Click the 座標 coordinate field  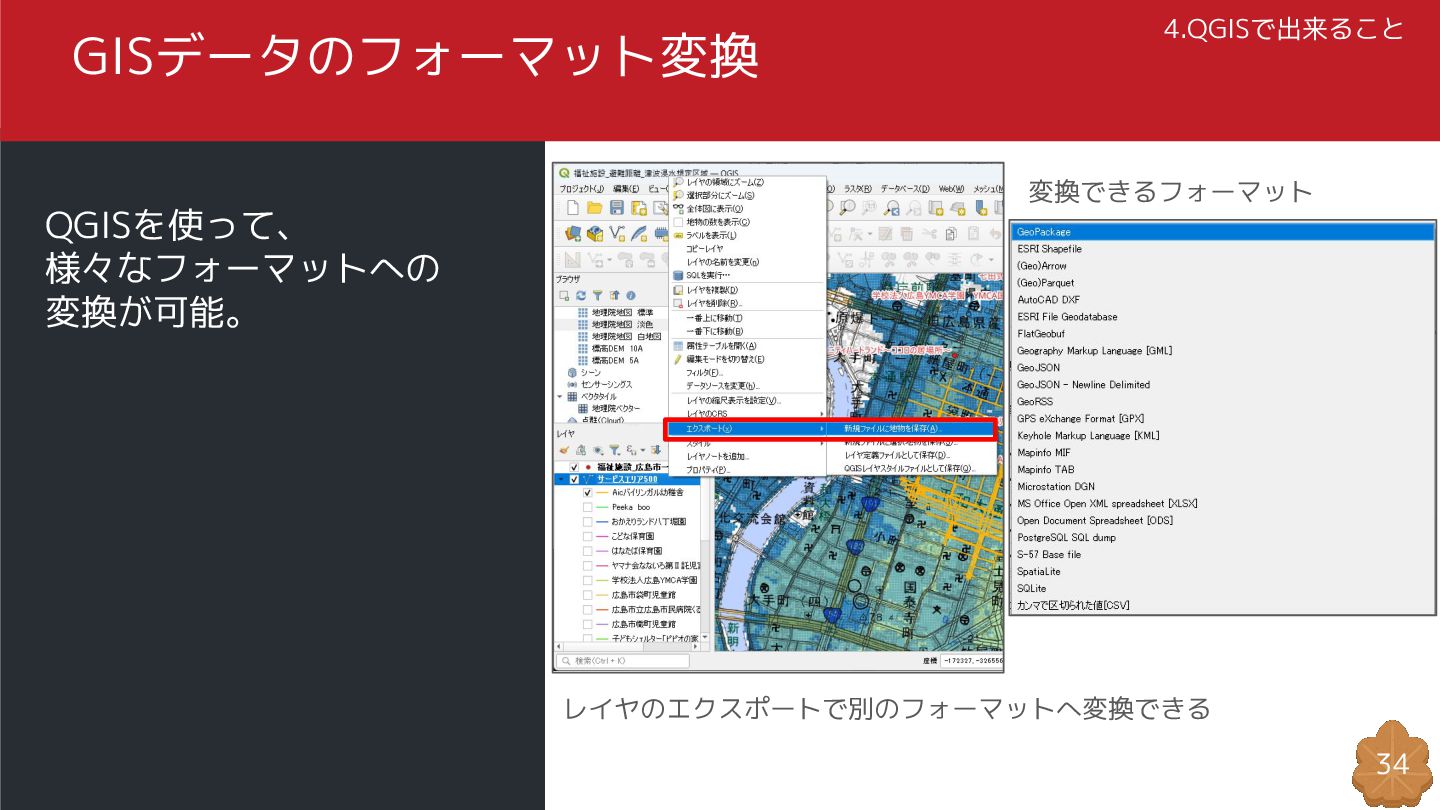coord(972,661)
